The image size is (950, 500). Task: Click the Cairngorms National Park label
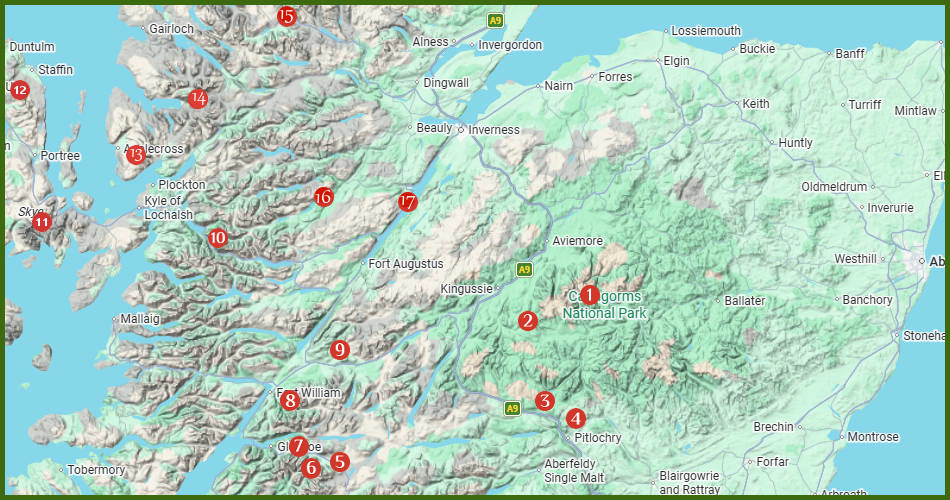(x=604, y=305)
